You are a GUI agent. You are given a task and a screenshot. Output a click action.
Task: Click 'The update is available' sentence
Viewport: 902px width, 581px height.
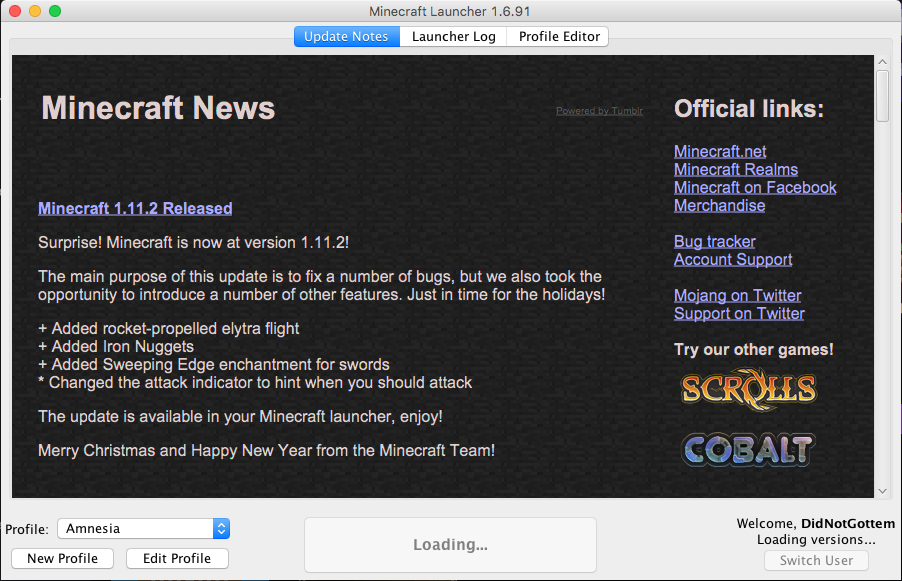240,416
